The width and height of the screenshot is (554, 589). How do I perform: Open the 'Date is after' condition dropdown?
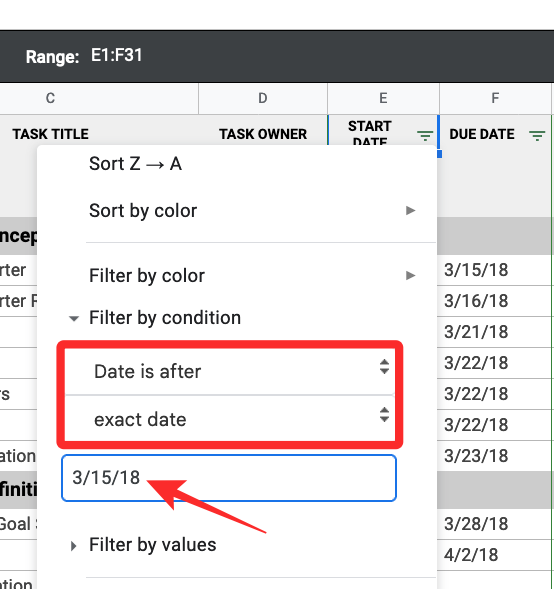tap(229, 372)
